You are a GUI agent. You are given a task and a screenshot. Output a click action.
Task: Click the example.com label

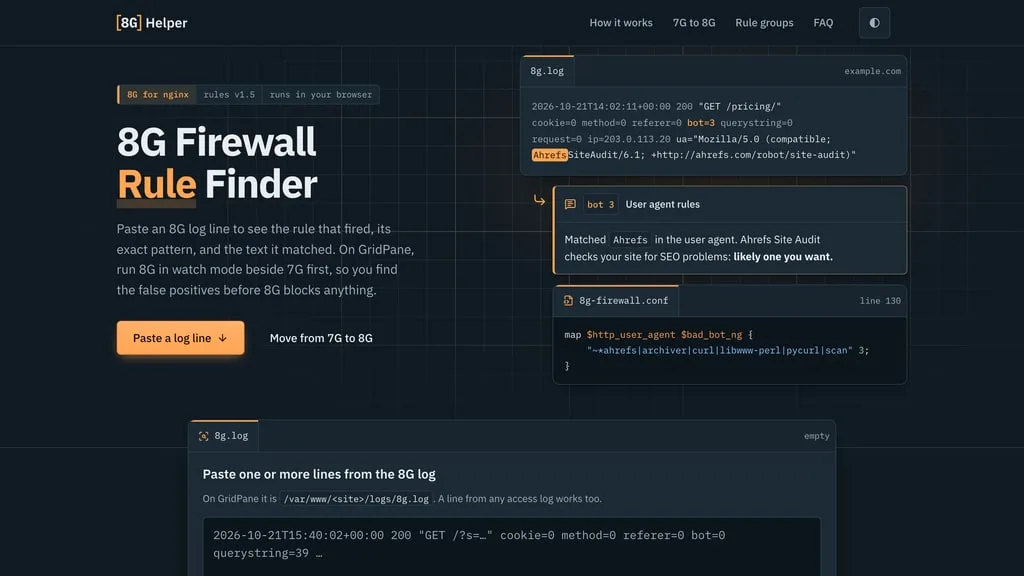[872, 71]
